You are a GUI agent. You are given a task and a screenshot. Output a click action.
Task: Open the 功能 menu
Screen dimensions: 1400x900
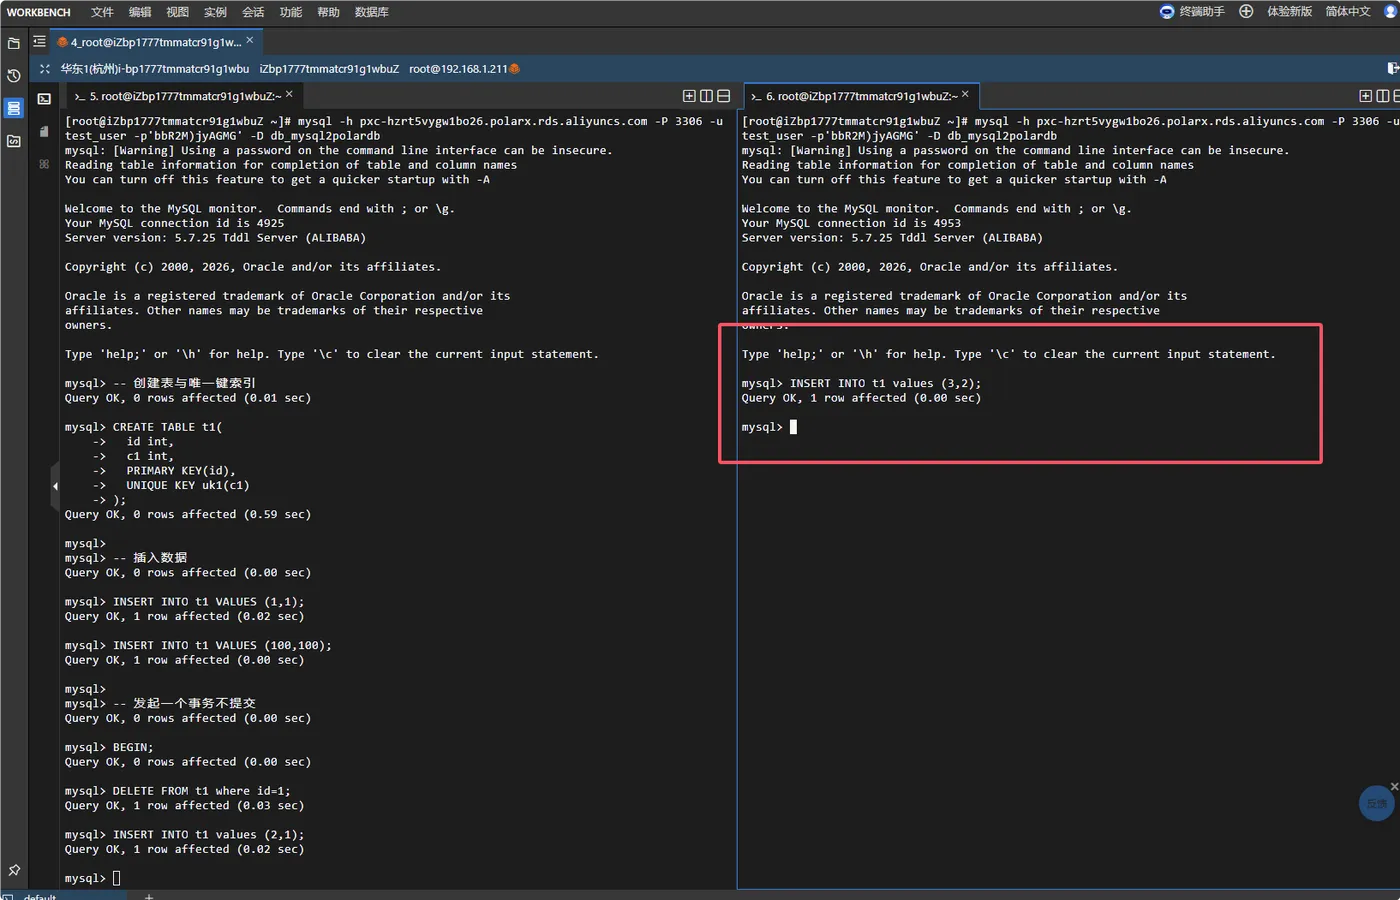click(291, 12)
